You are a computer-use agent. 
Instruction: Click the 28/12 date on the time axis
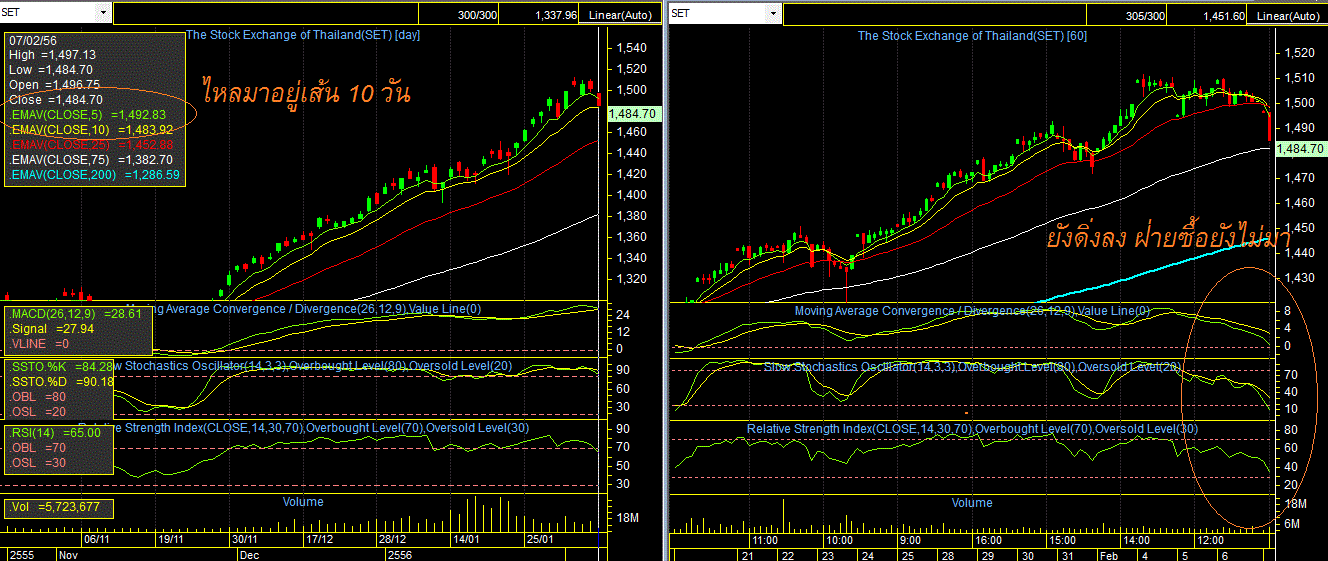coord(393,539)
